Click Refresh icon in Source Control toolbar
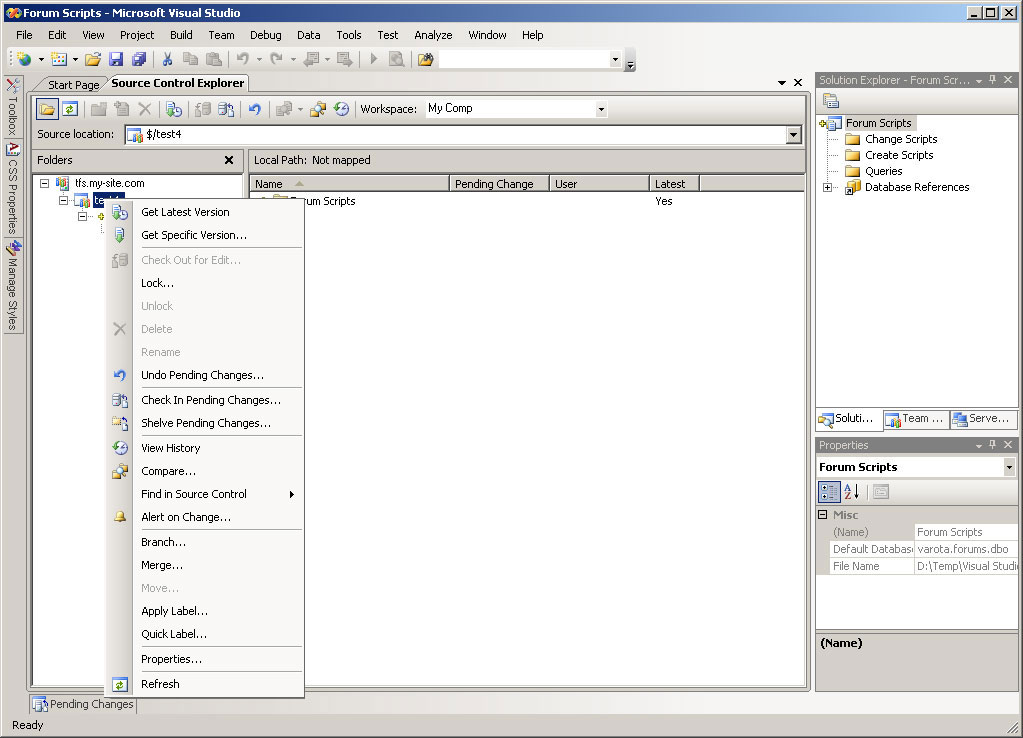Viewport: 1023px width, 738px height. (70, 109)
